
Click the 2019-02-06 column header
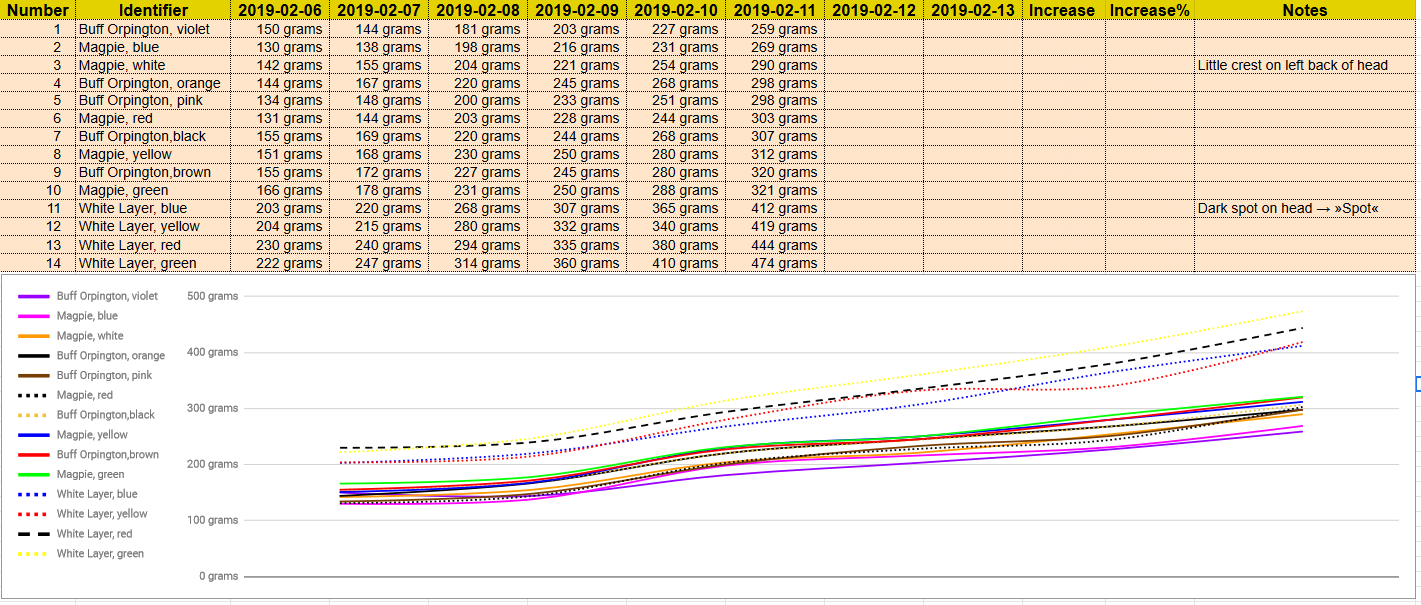[279, 10]
